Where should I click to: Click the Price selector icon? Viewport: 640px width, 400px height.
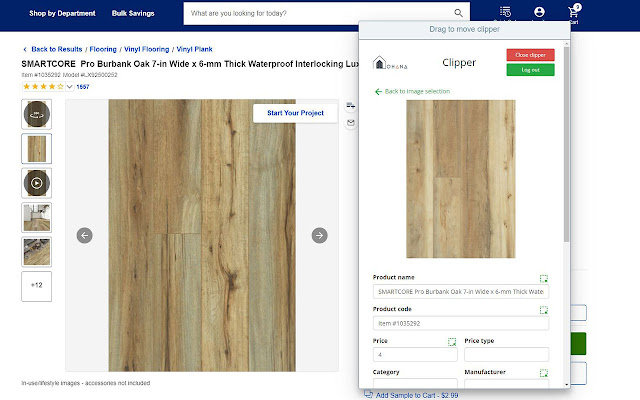(x=452, y=342)
